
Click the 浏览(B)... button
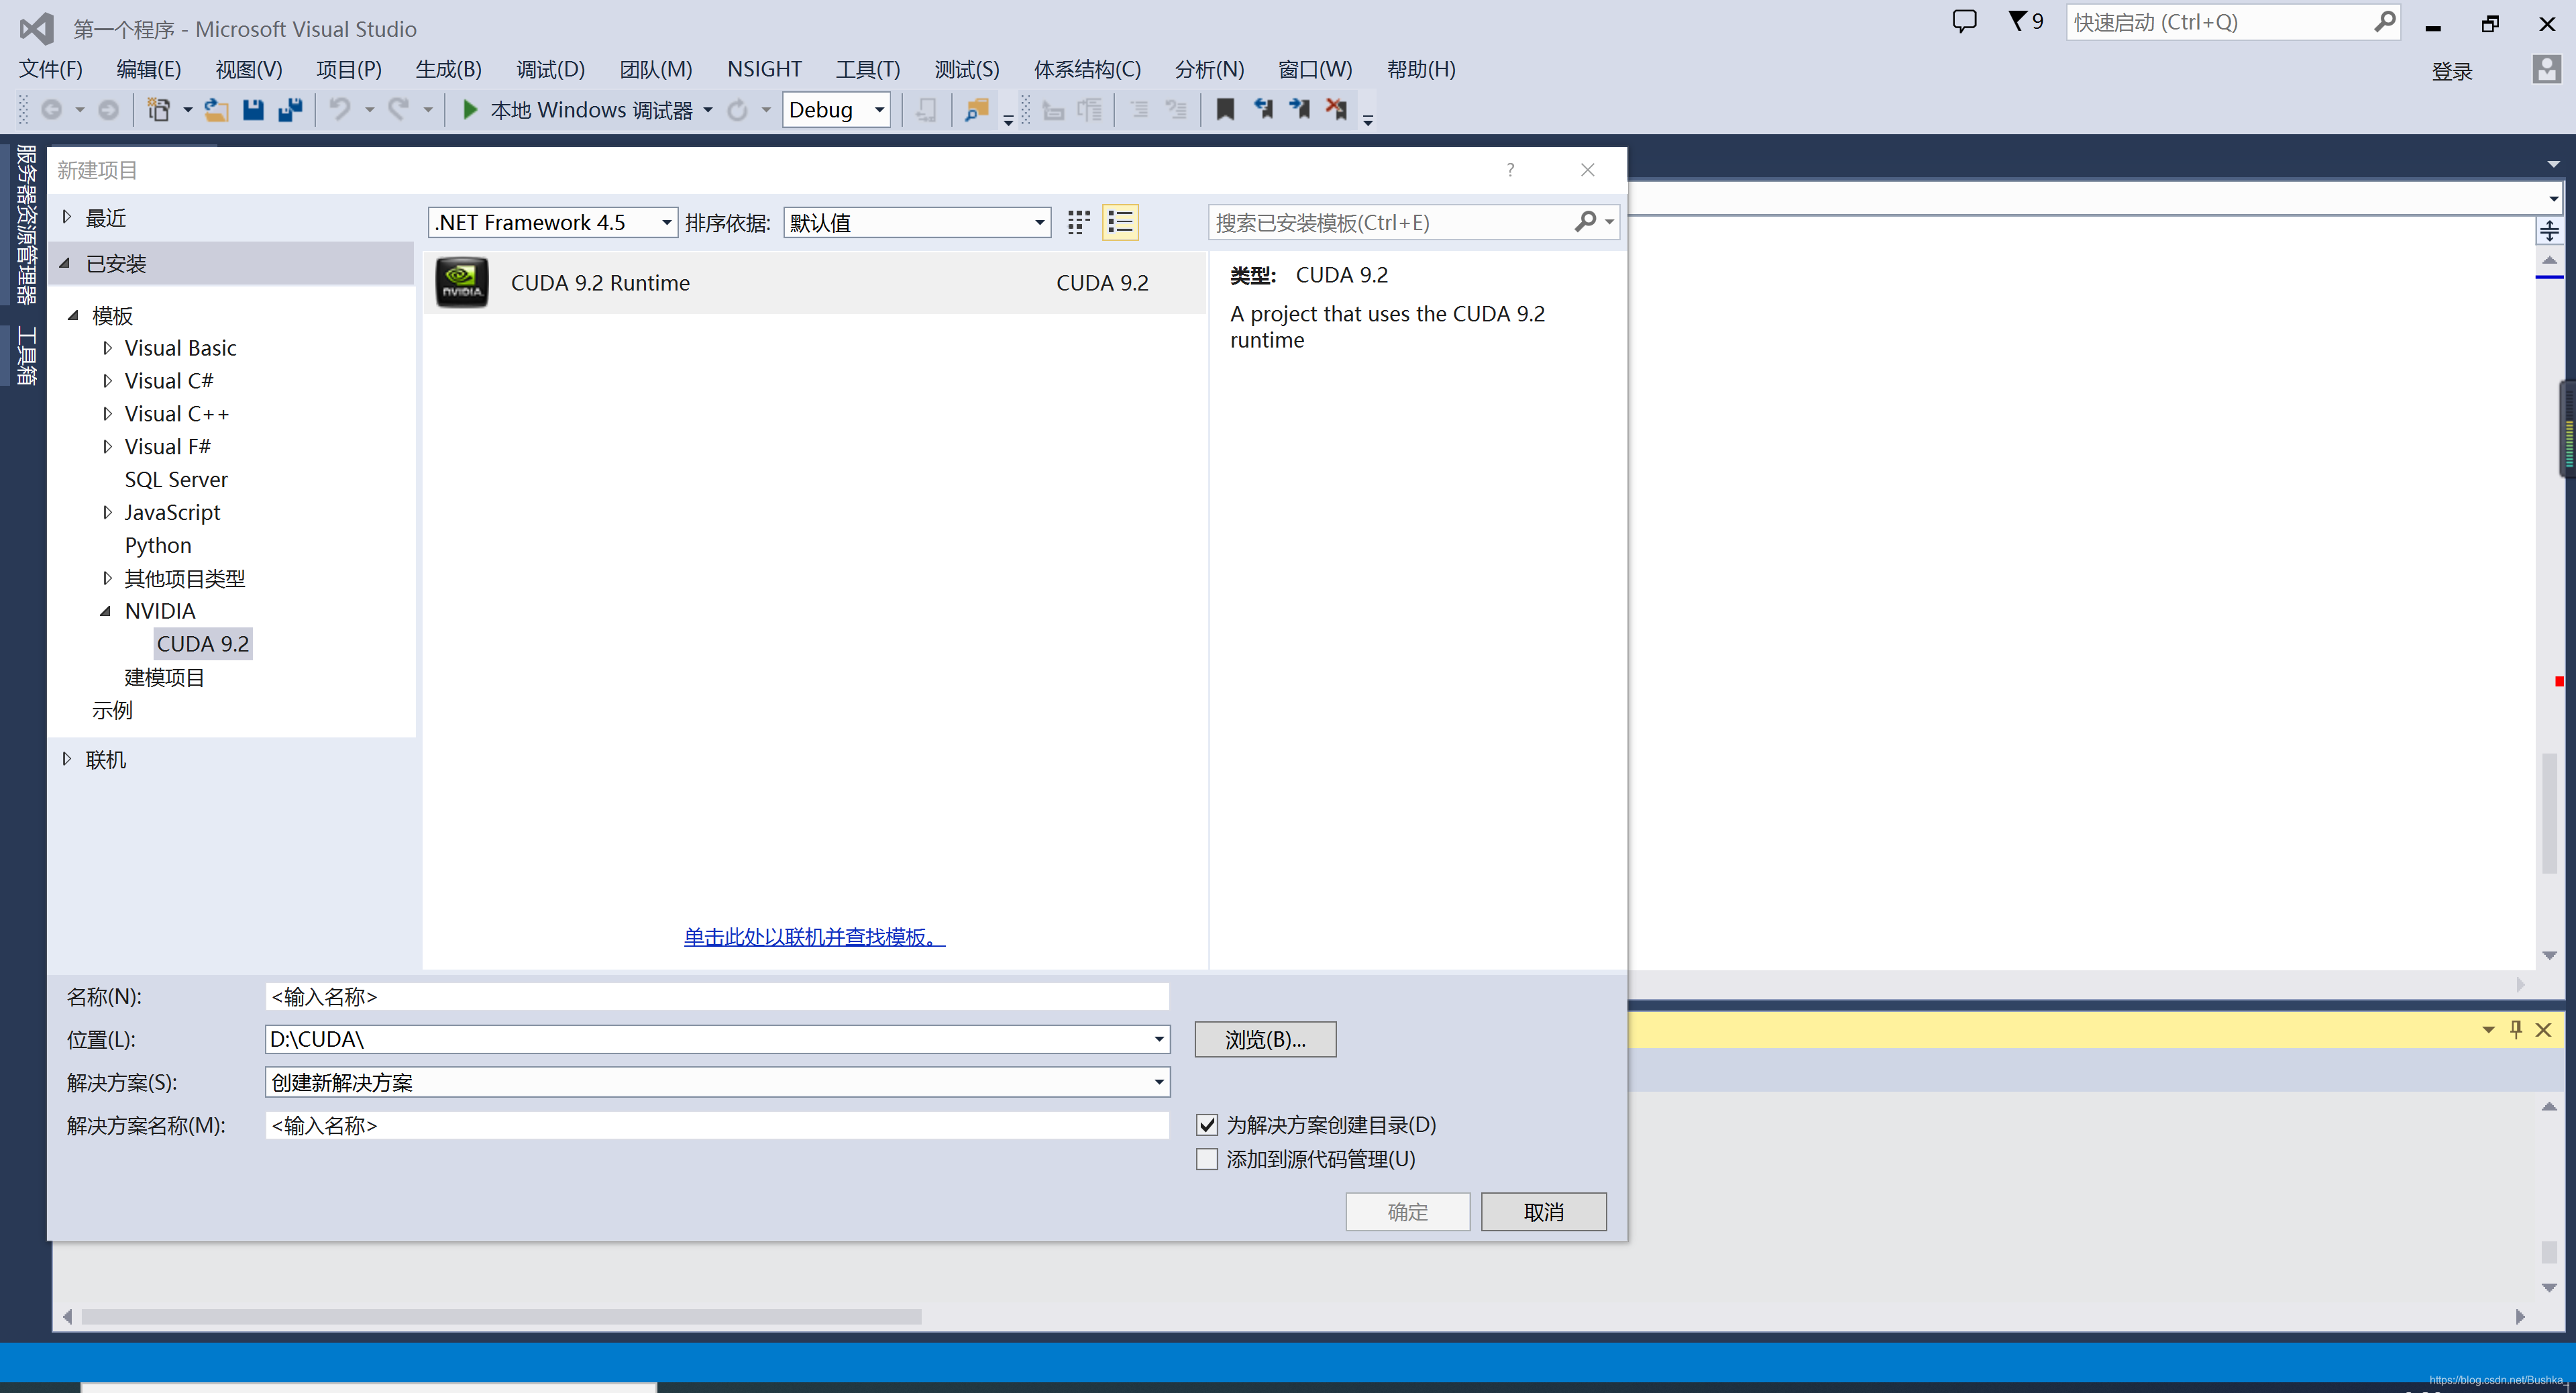[x=1265, y=1039]
